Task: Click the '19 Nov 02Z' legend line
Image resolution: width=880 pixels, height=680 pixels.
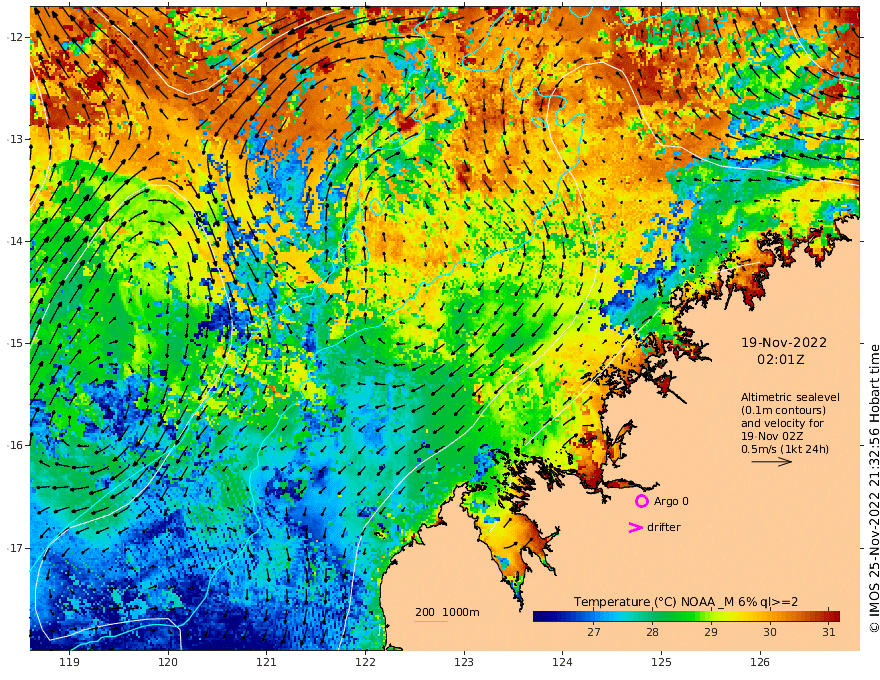Action: 772,436
